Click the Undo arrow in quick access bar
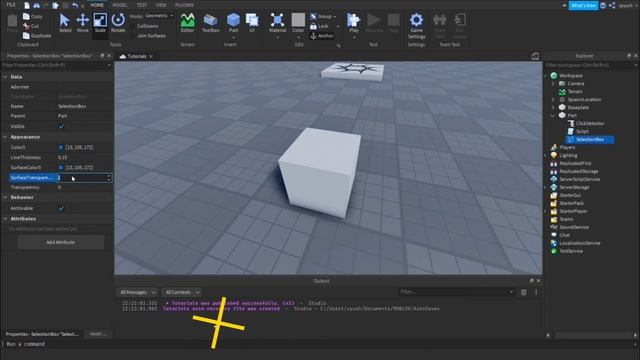This screenshot has width=640, height=360. (x=75, y=5)
